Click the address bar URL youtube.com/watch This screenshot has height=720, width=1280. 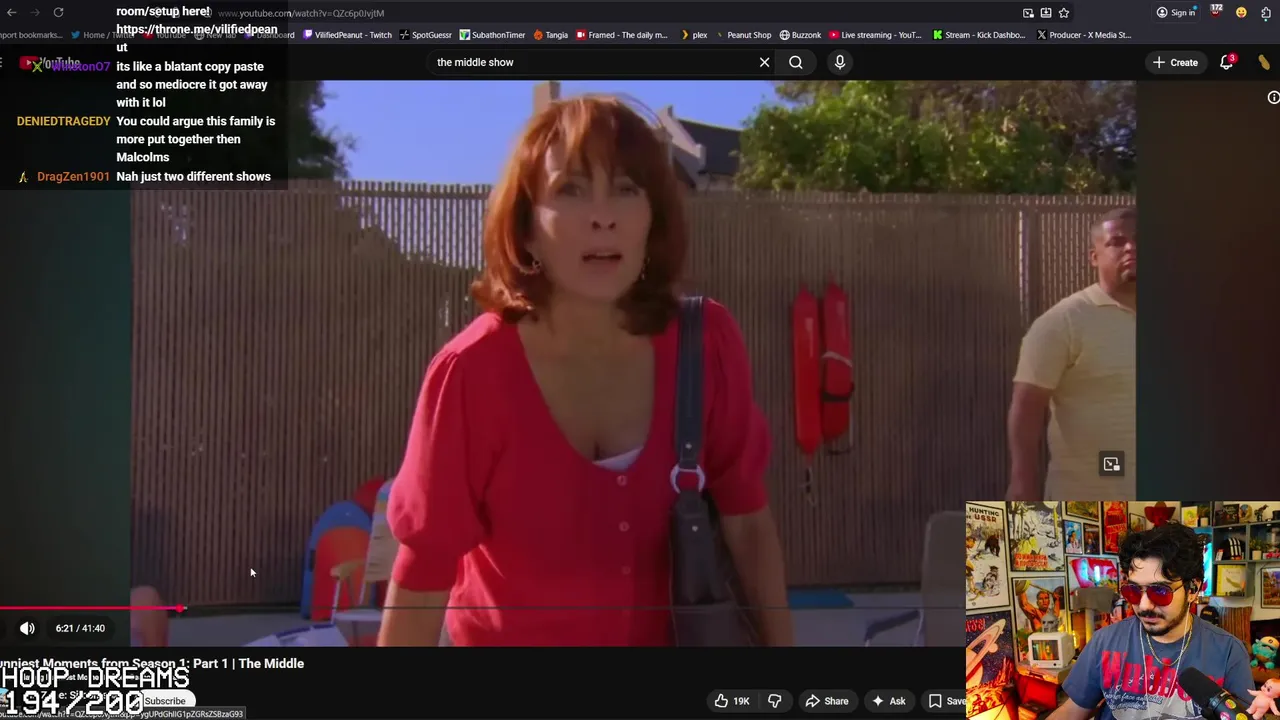(x=301, y=13)
